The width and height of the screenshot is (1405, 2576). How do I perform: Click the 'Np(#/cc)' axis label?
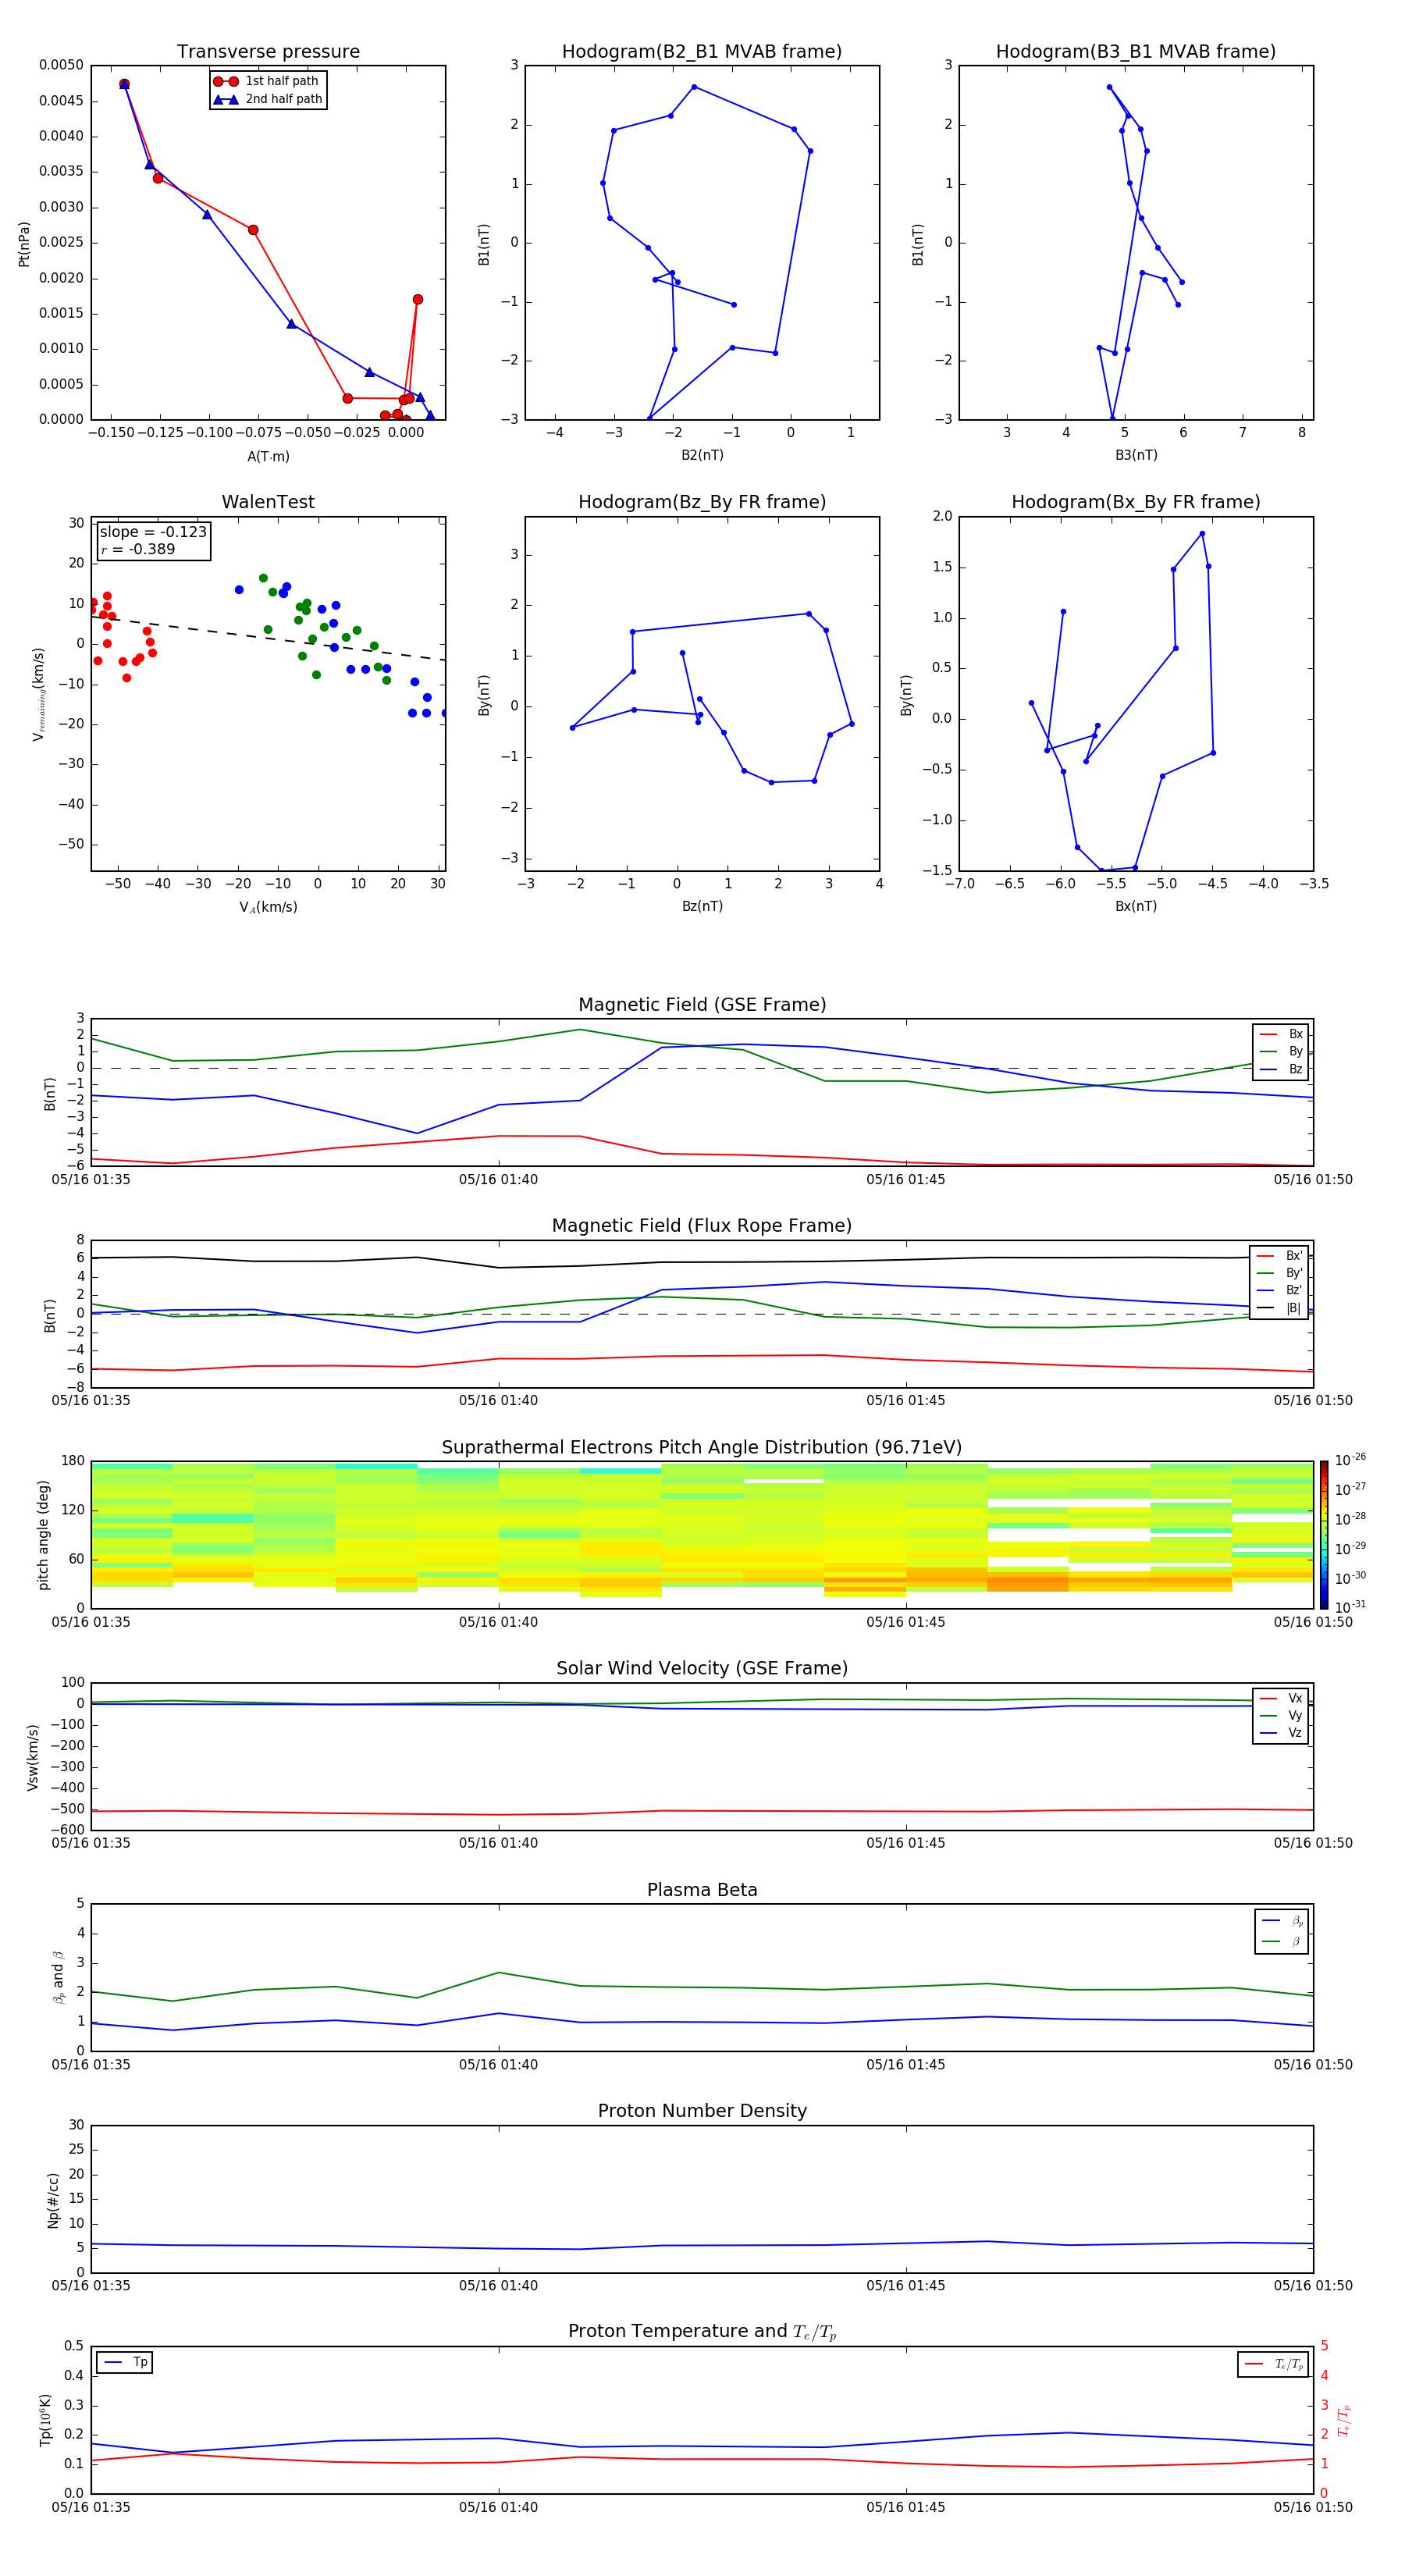point(53,2199)
